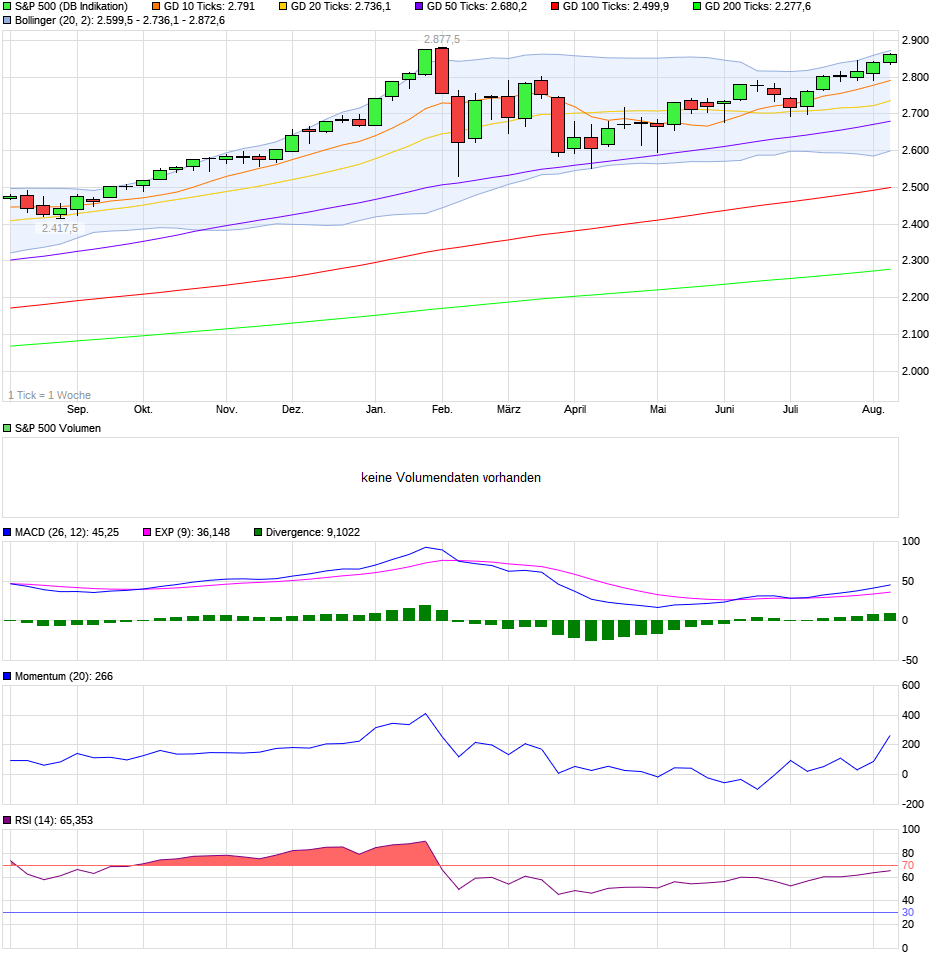Click the latest green August candlestick
This screenshot has height=958, width=940.
point(890,59)
